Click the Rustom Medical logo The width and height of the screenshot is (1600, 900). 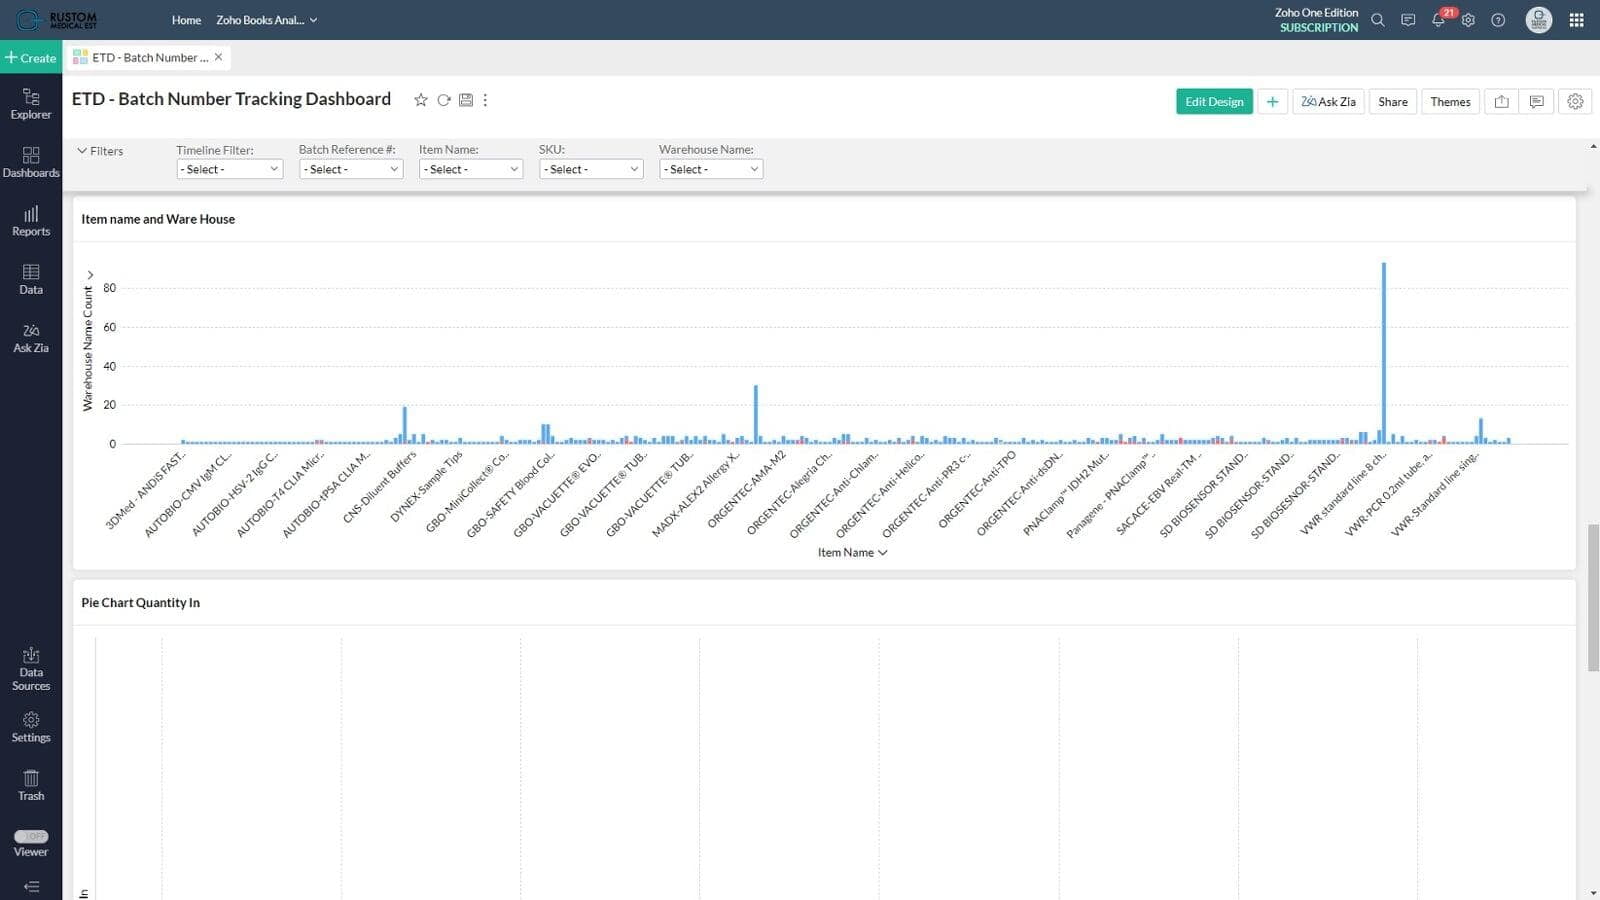57,20
